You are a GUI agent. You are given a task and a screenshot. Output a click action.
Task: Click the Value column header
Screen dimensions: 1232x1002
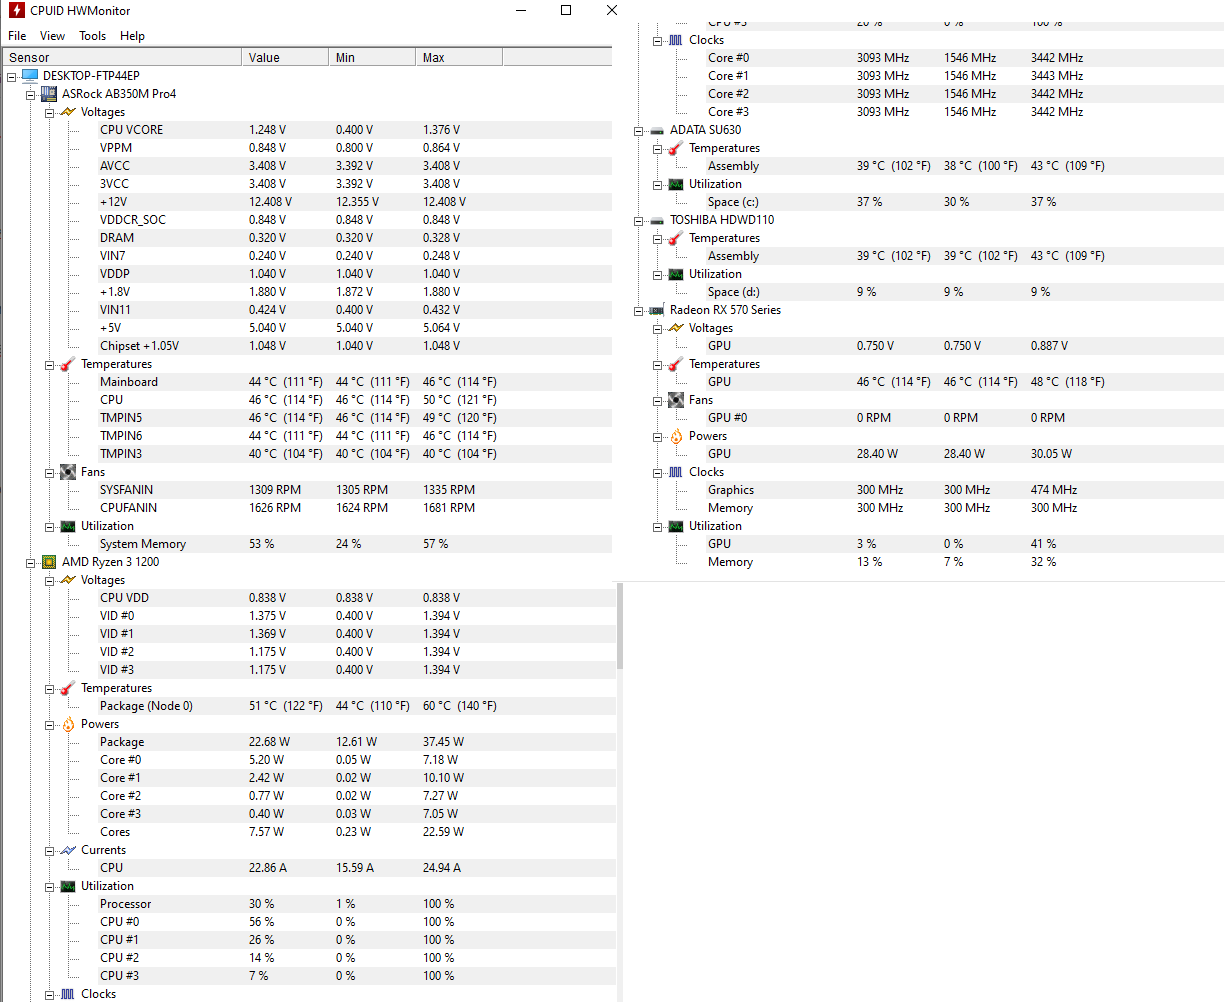click(x=285, y=58)
